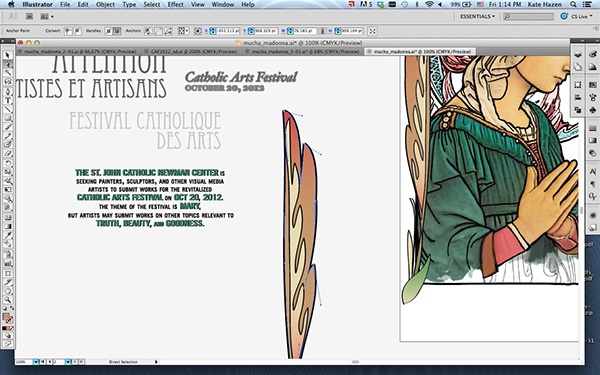Expand the Direct Selection status bar menu
This screenshot has width=600, height=375.
point(156,362)
